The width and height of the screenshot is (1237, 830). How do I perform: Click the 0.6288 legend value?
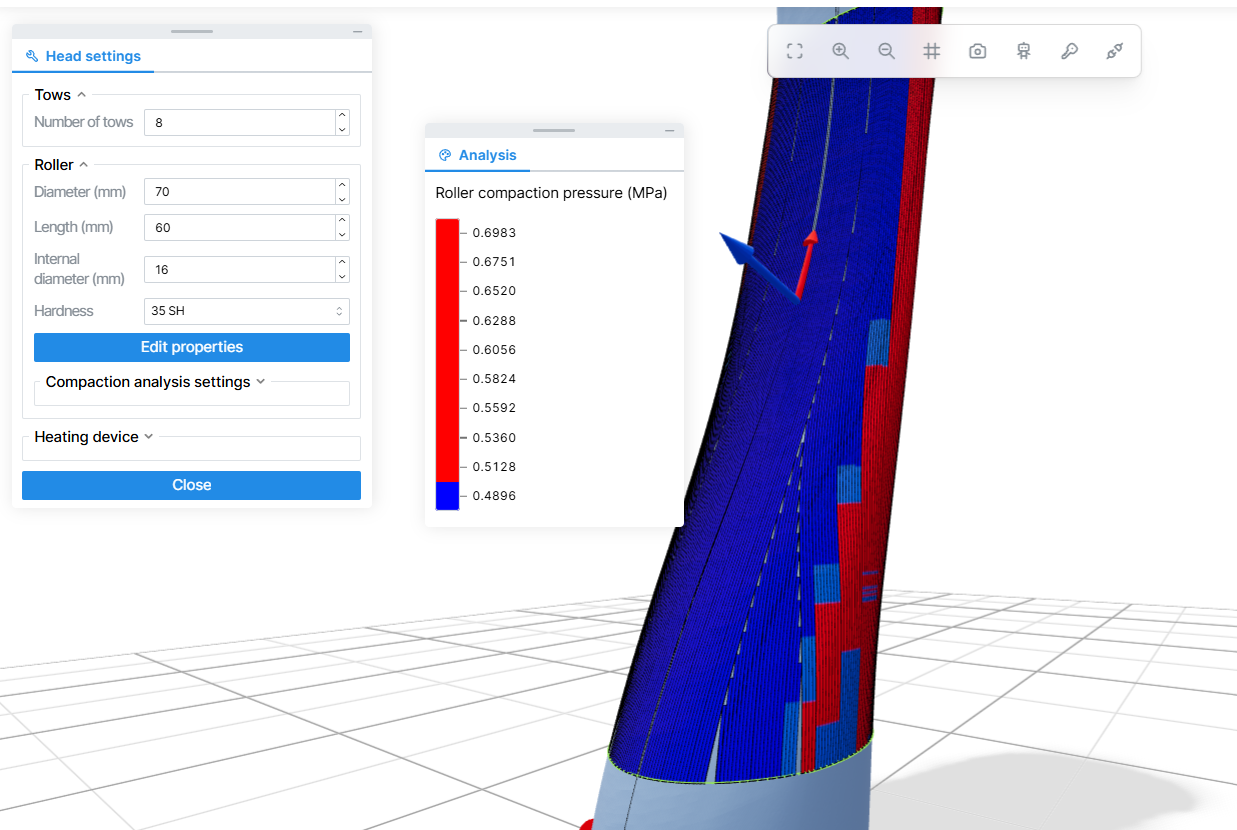494,321
